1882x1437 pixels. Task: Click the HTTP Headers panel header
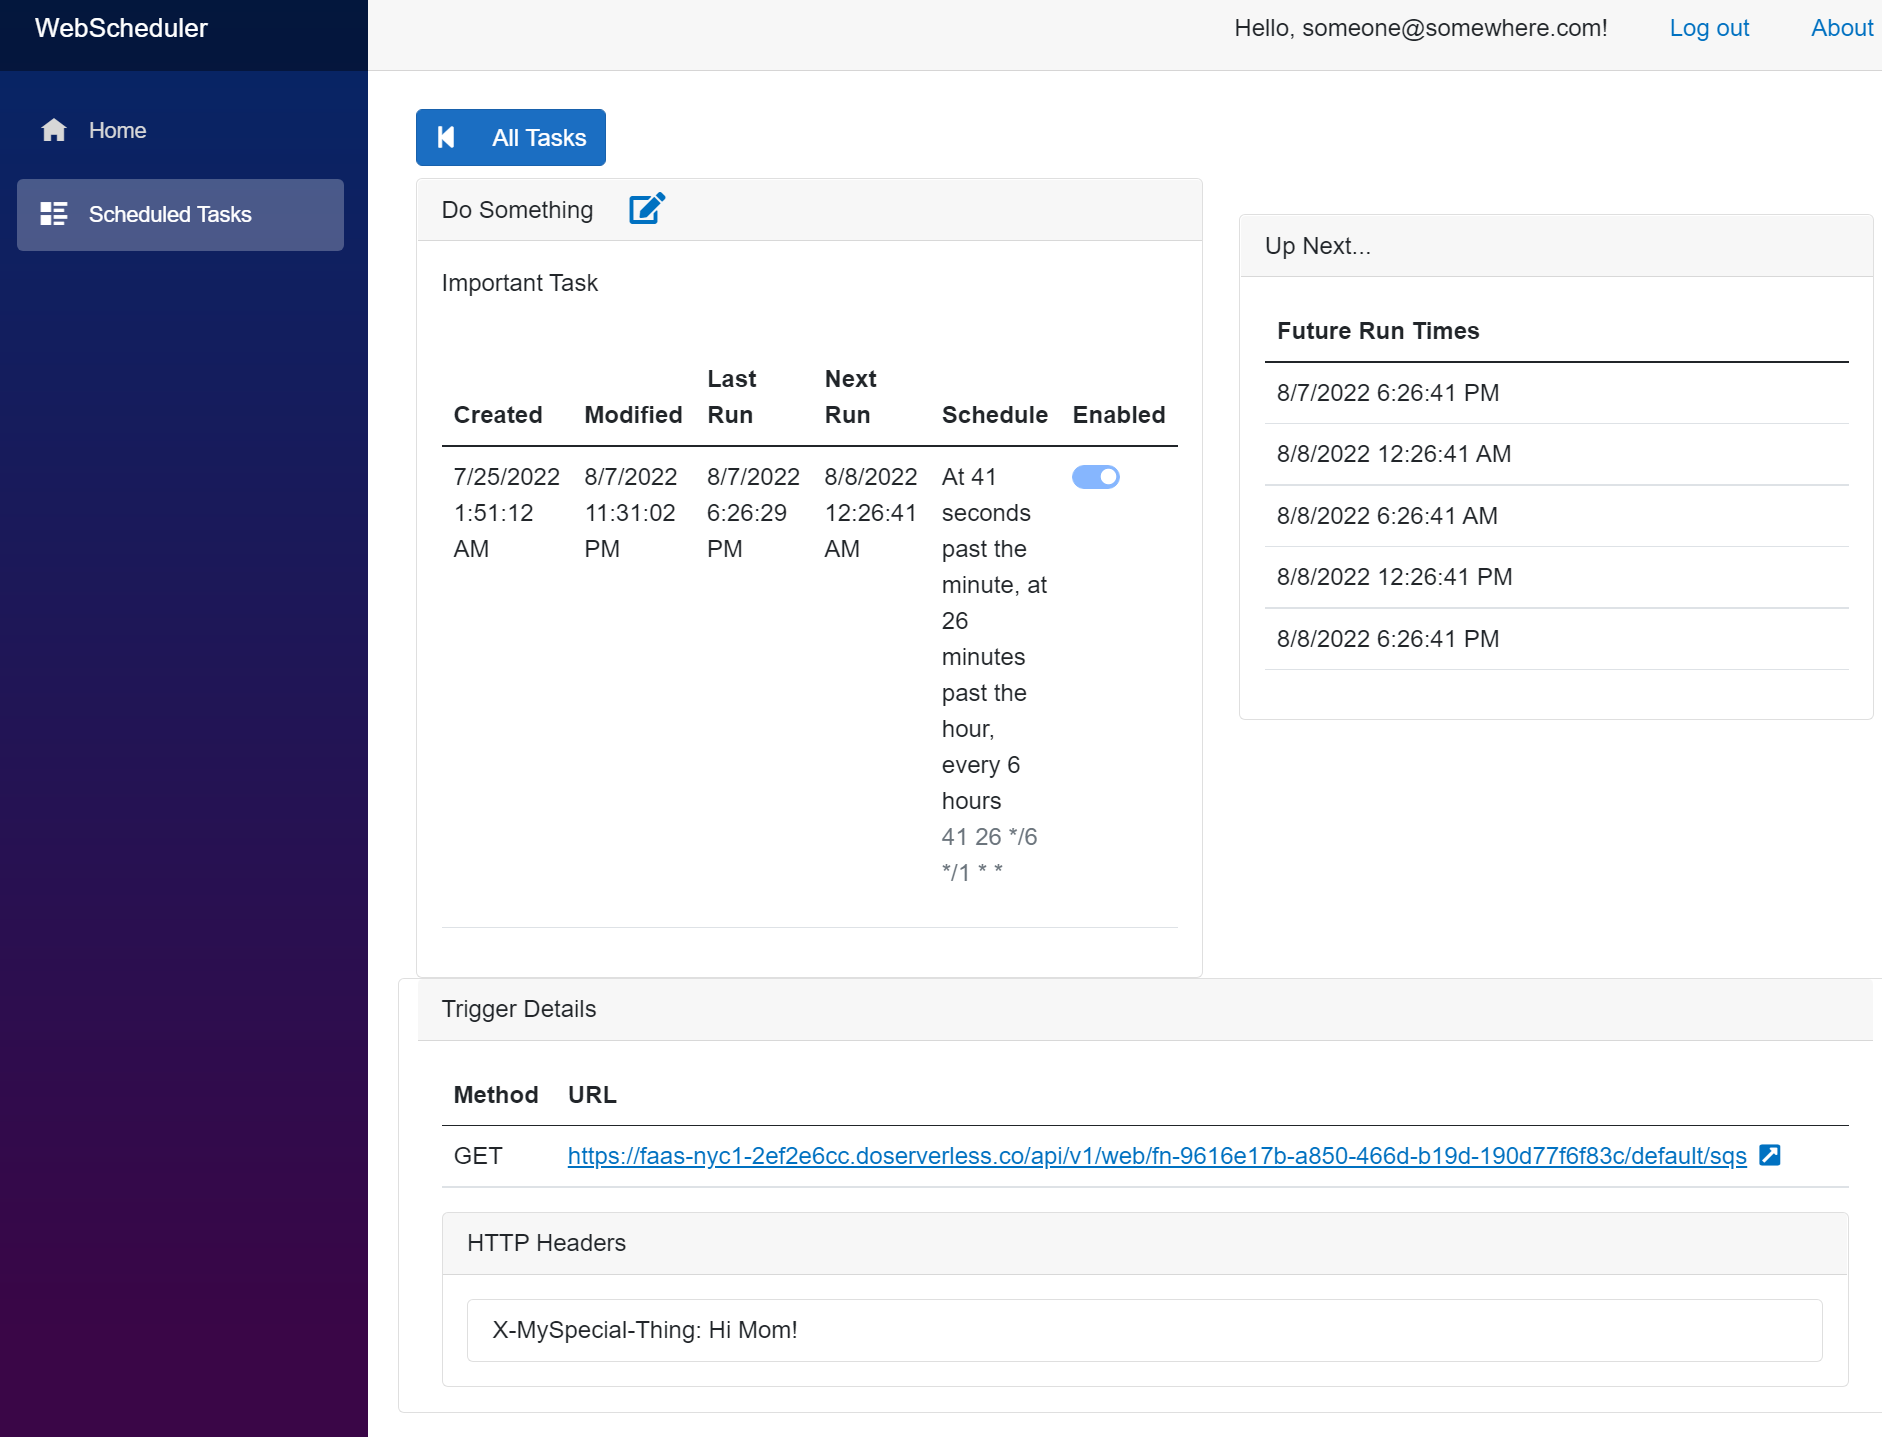click(546, 1243)
